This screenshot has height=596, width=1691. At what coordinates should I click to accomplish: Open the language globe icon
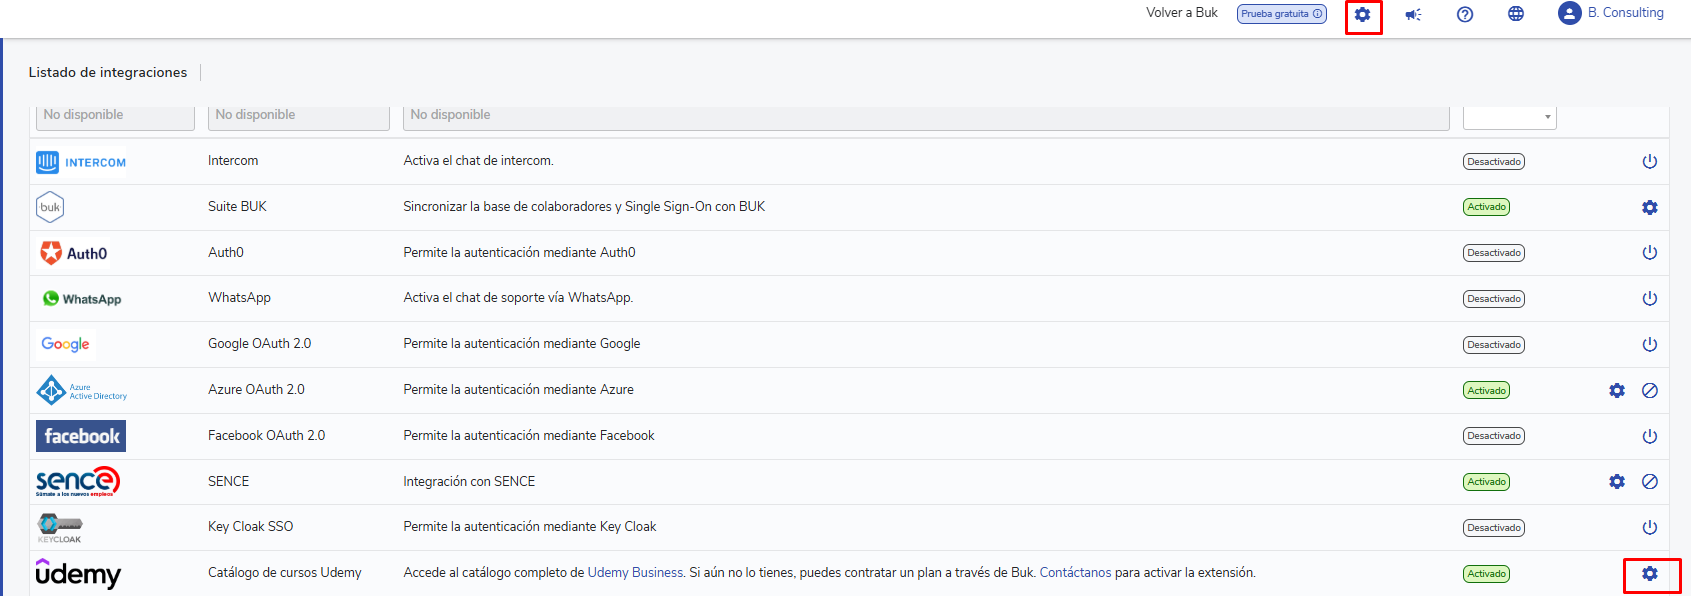1516,14
